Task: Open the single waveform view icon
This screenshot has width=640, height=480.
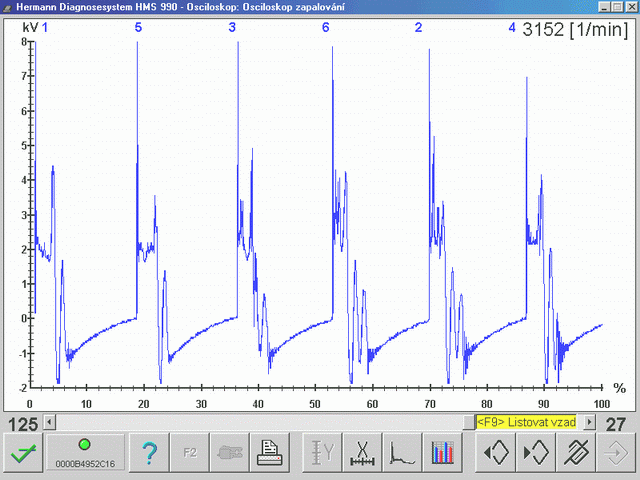Action: click(x=402, y=453)
